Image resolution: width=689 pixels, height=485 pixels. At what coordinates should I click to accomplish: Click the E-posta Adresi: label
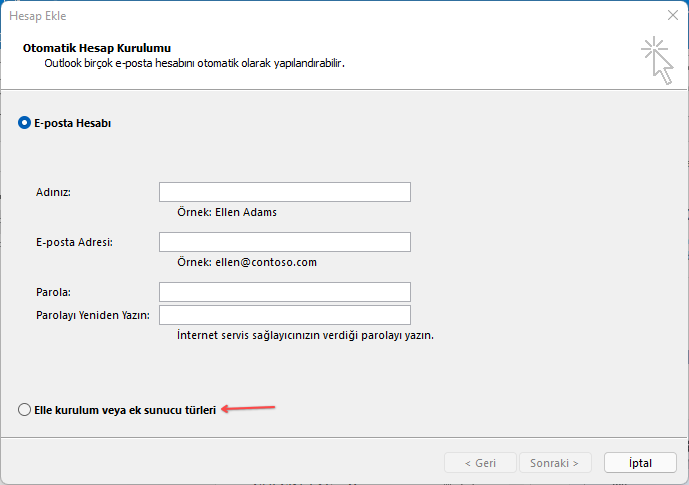click(74, 242)
